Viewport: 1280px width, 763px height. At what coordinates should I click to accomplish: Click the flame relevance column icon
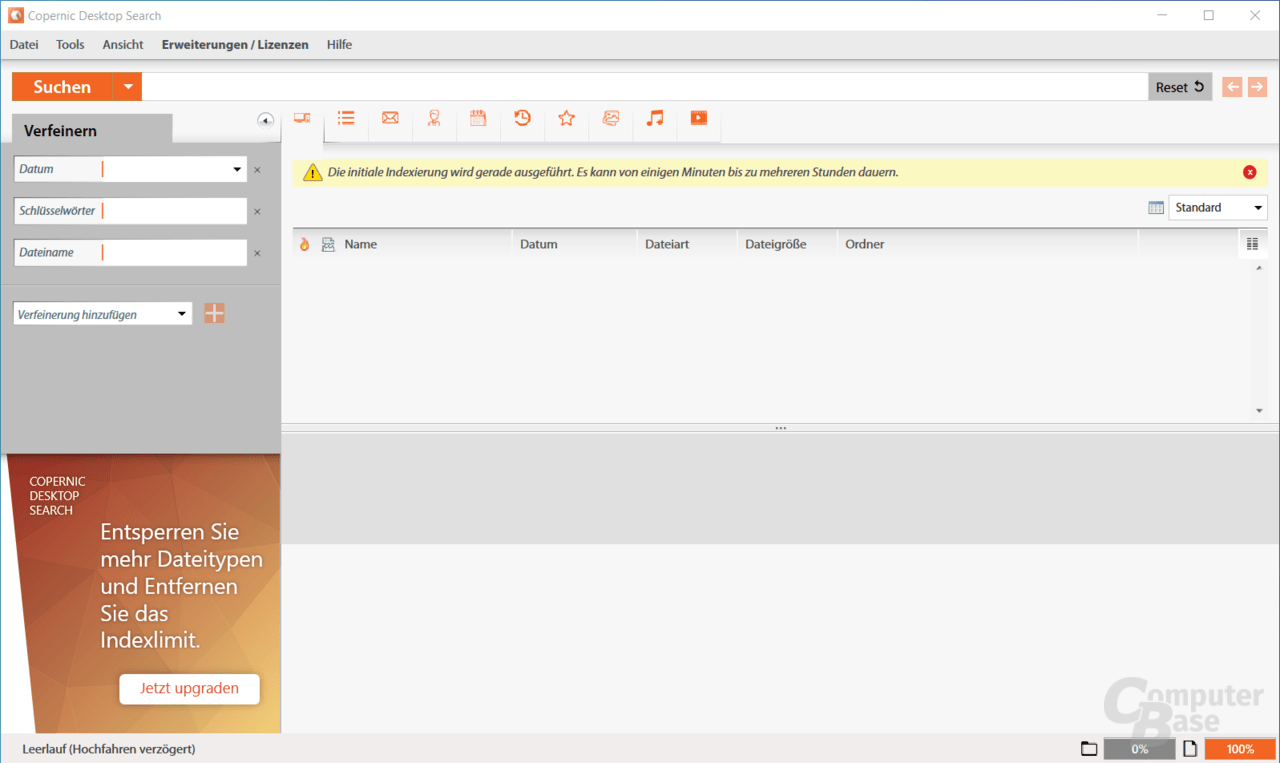(305, 244)
